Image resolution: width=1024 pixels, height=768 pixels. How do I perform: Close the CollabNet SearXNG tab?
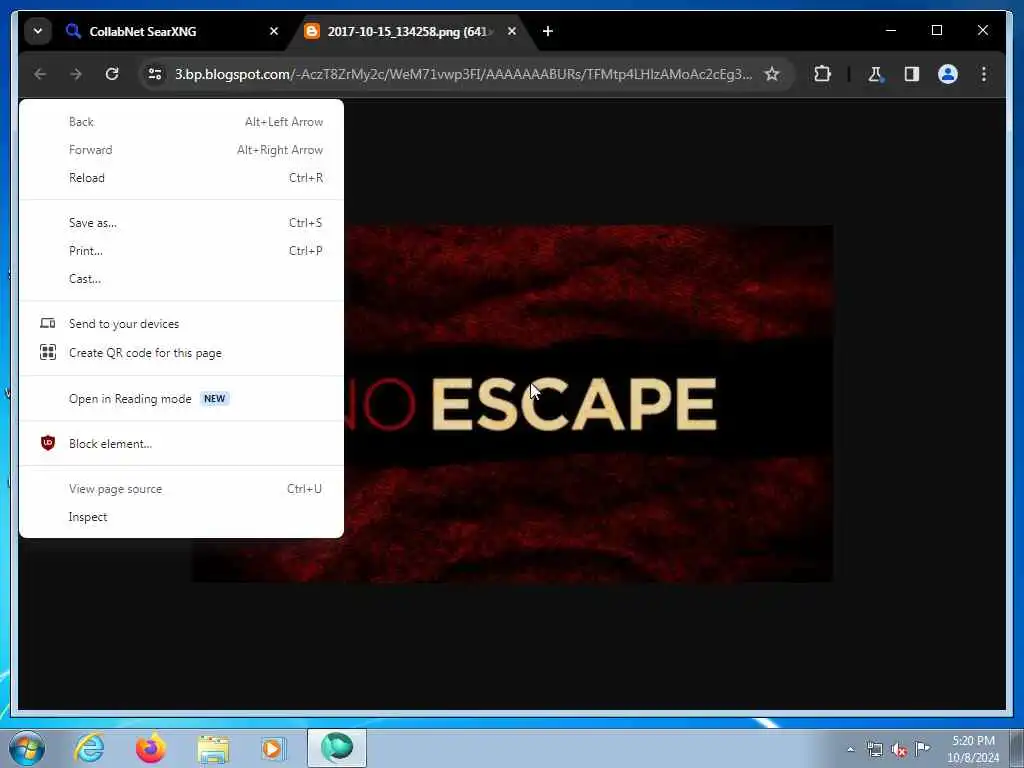[x=274, y=31]
